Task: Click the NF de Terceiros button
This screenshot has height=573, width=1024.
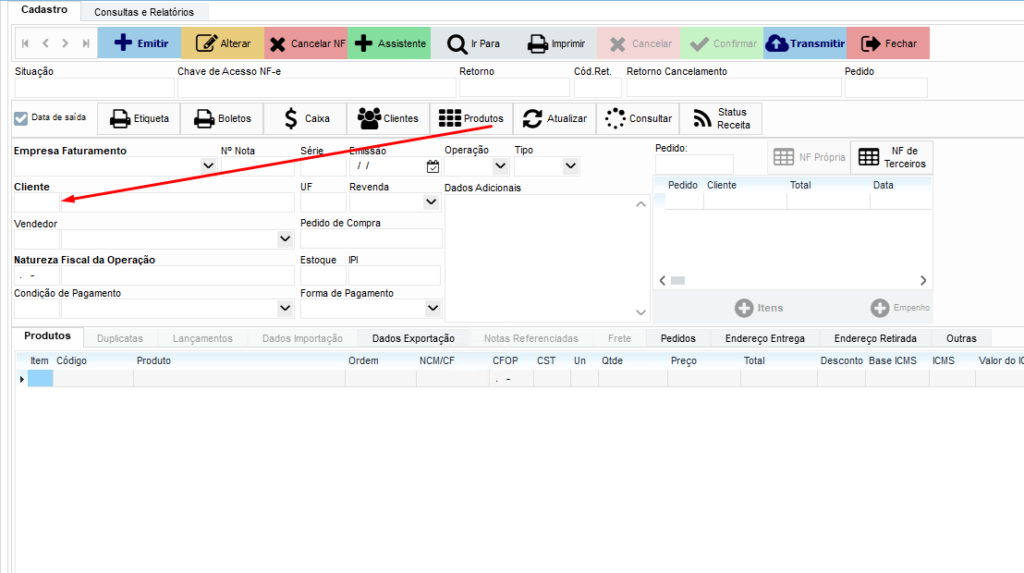Action: click(892, 158)
